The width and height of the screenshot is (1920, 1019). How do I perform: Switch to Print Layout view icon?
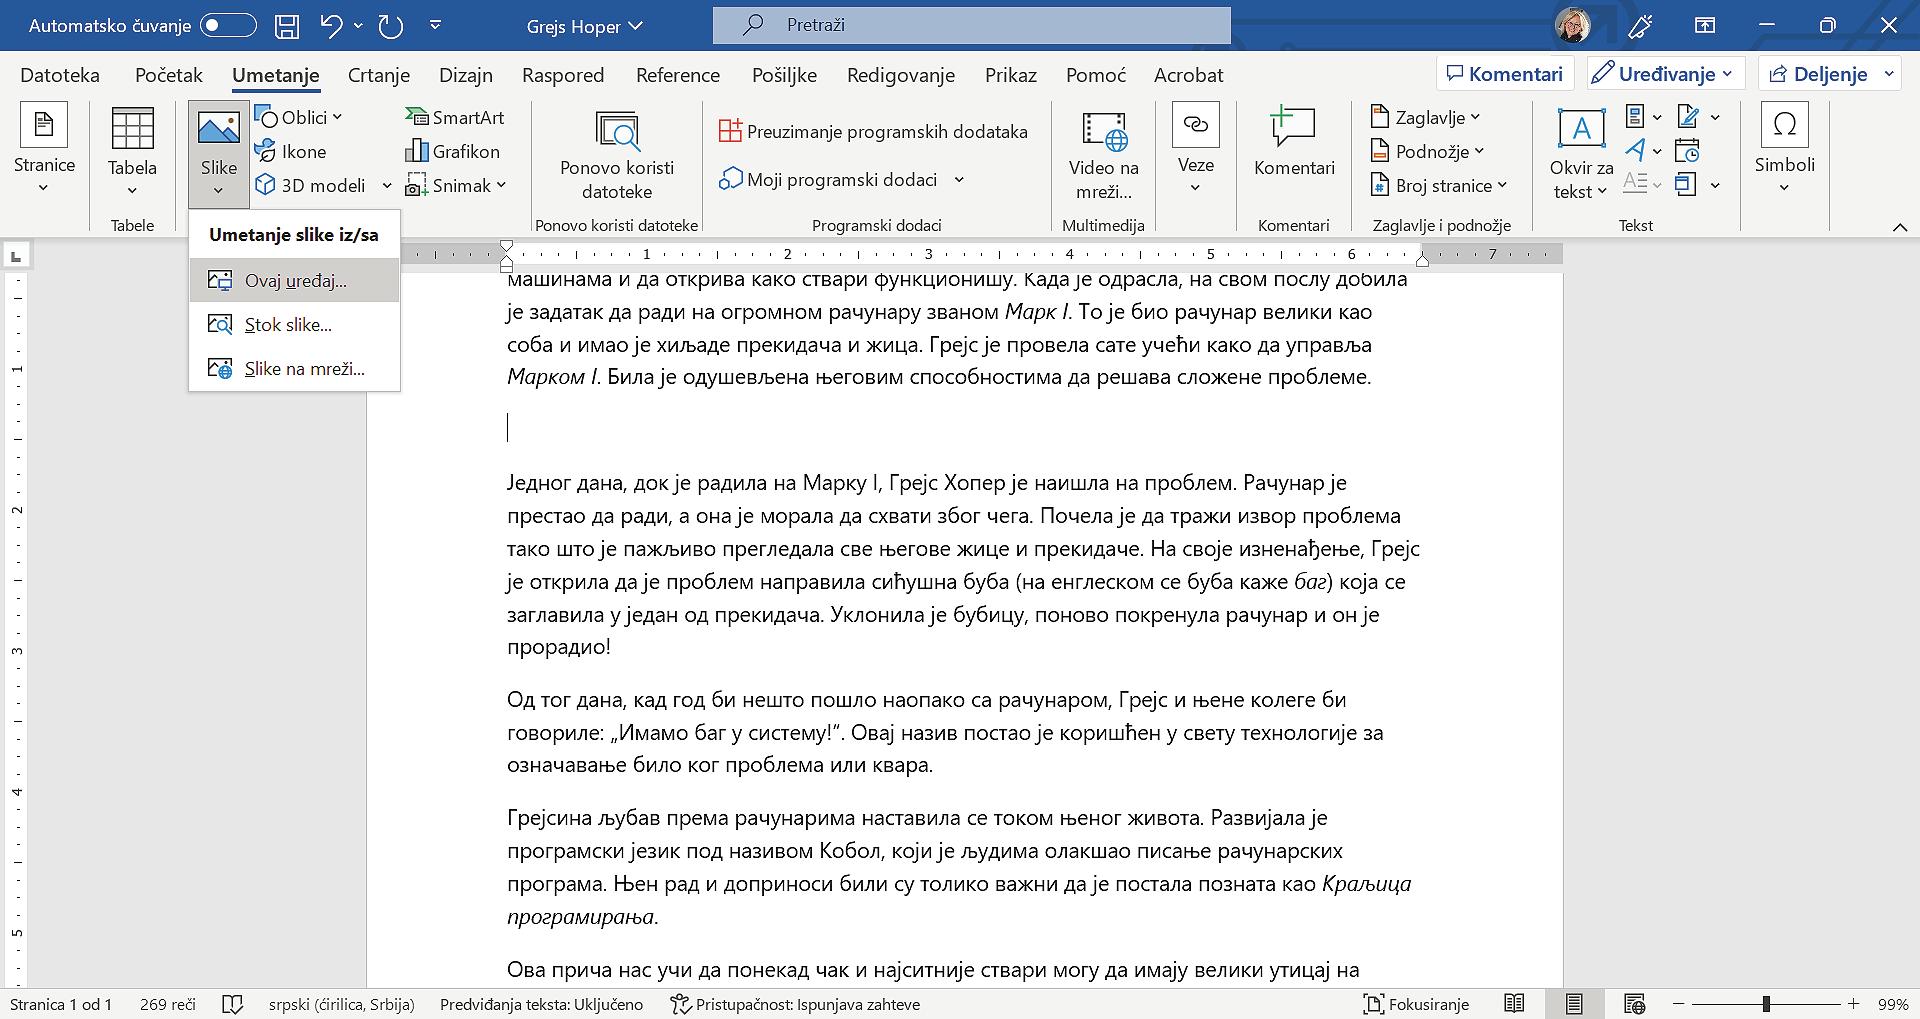[1574, 1004]
